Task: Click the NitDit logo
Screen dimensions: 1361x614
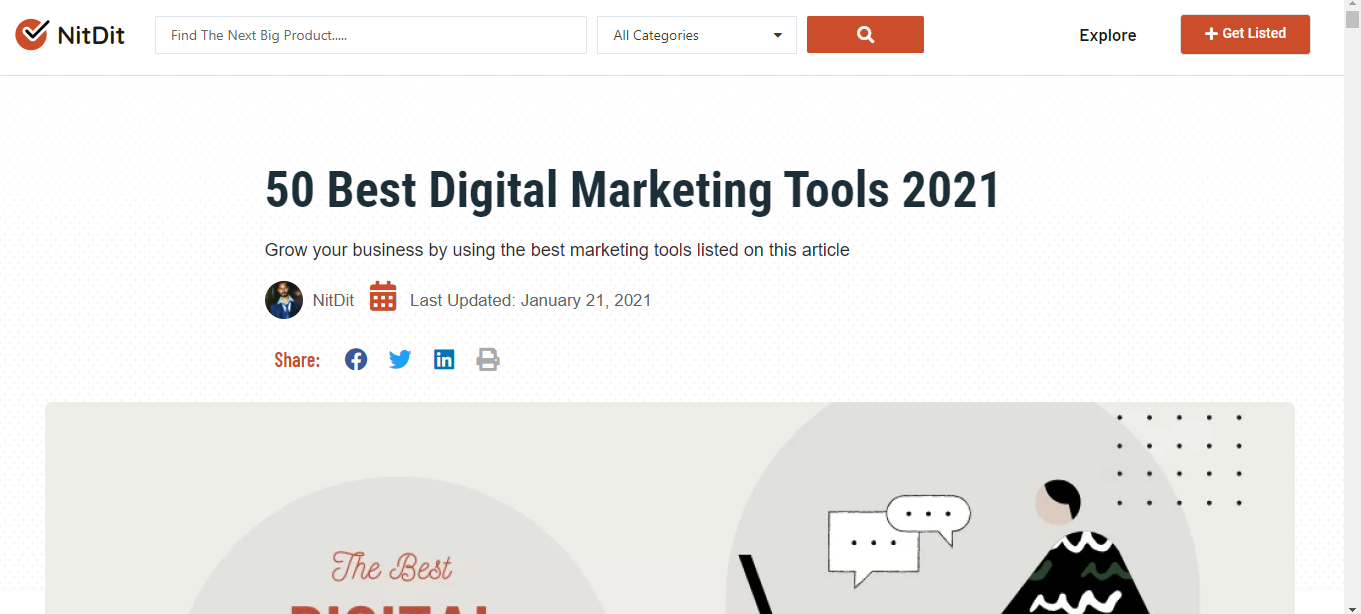Action: point(70,35)
